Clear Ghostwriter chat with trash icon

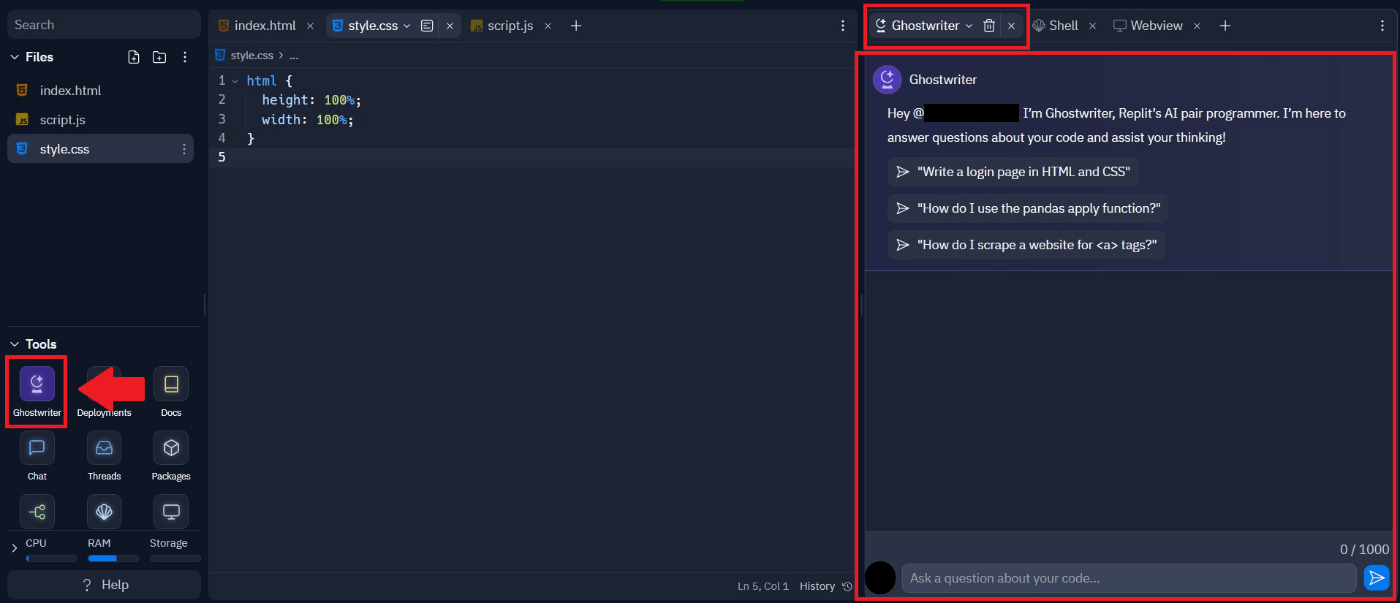(x=989, y=26)
